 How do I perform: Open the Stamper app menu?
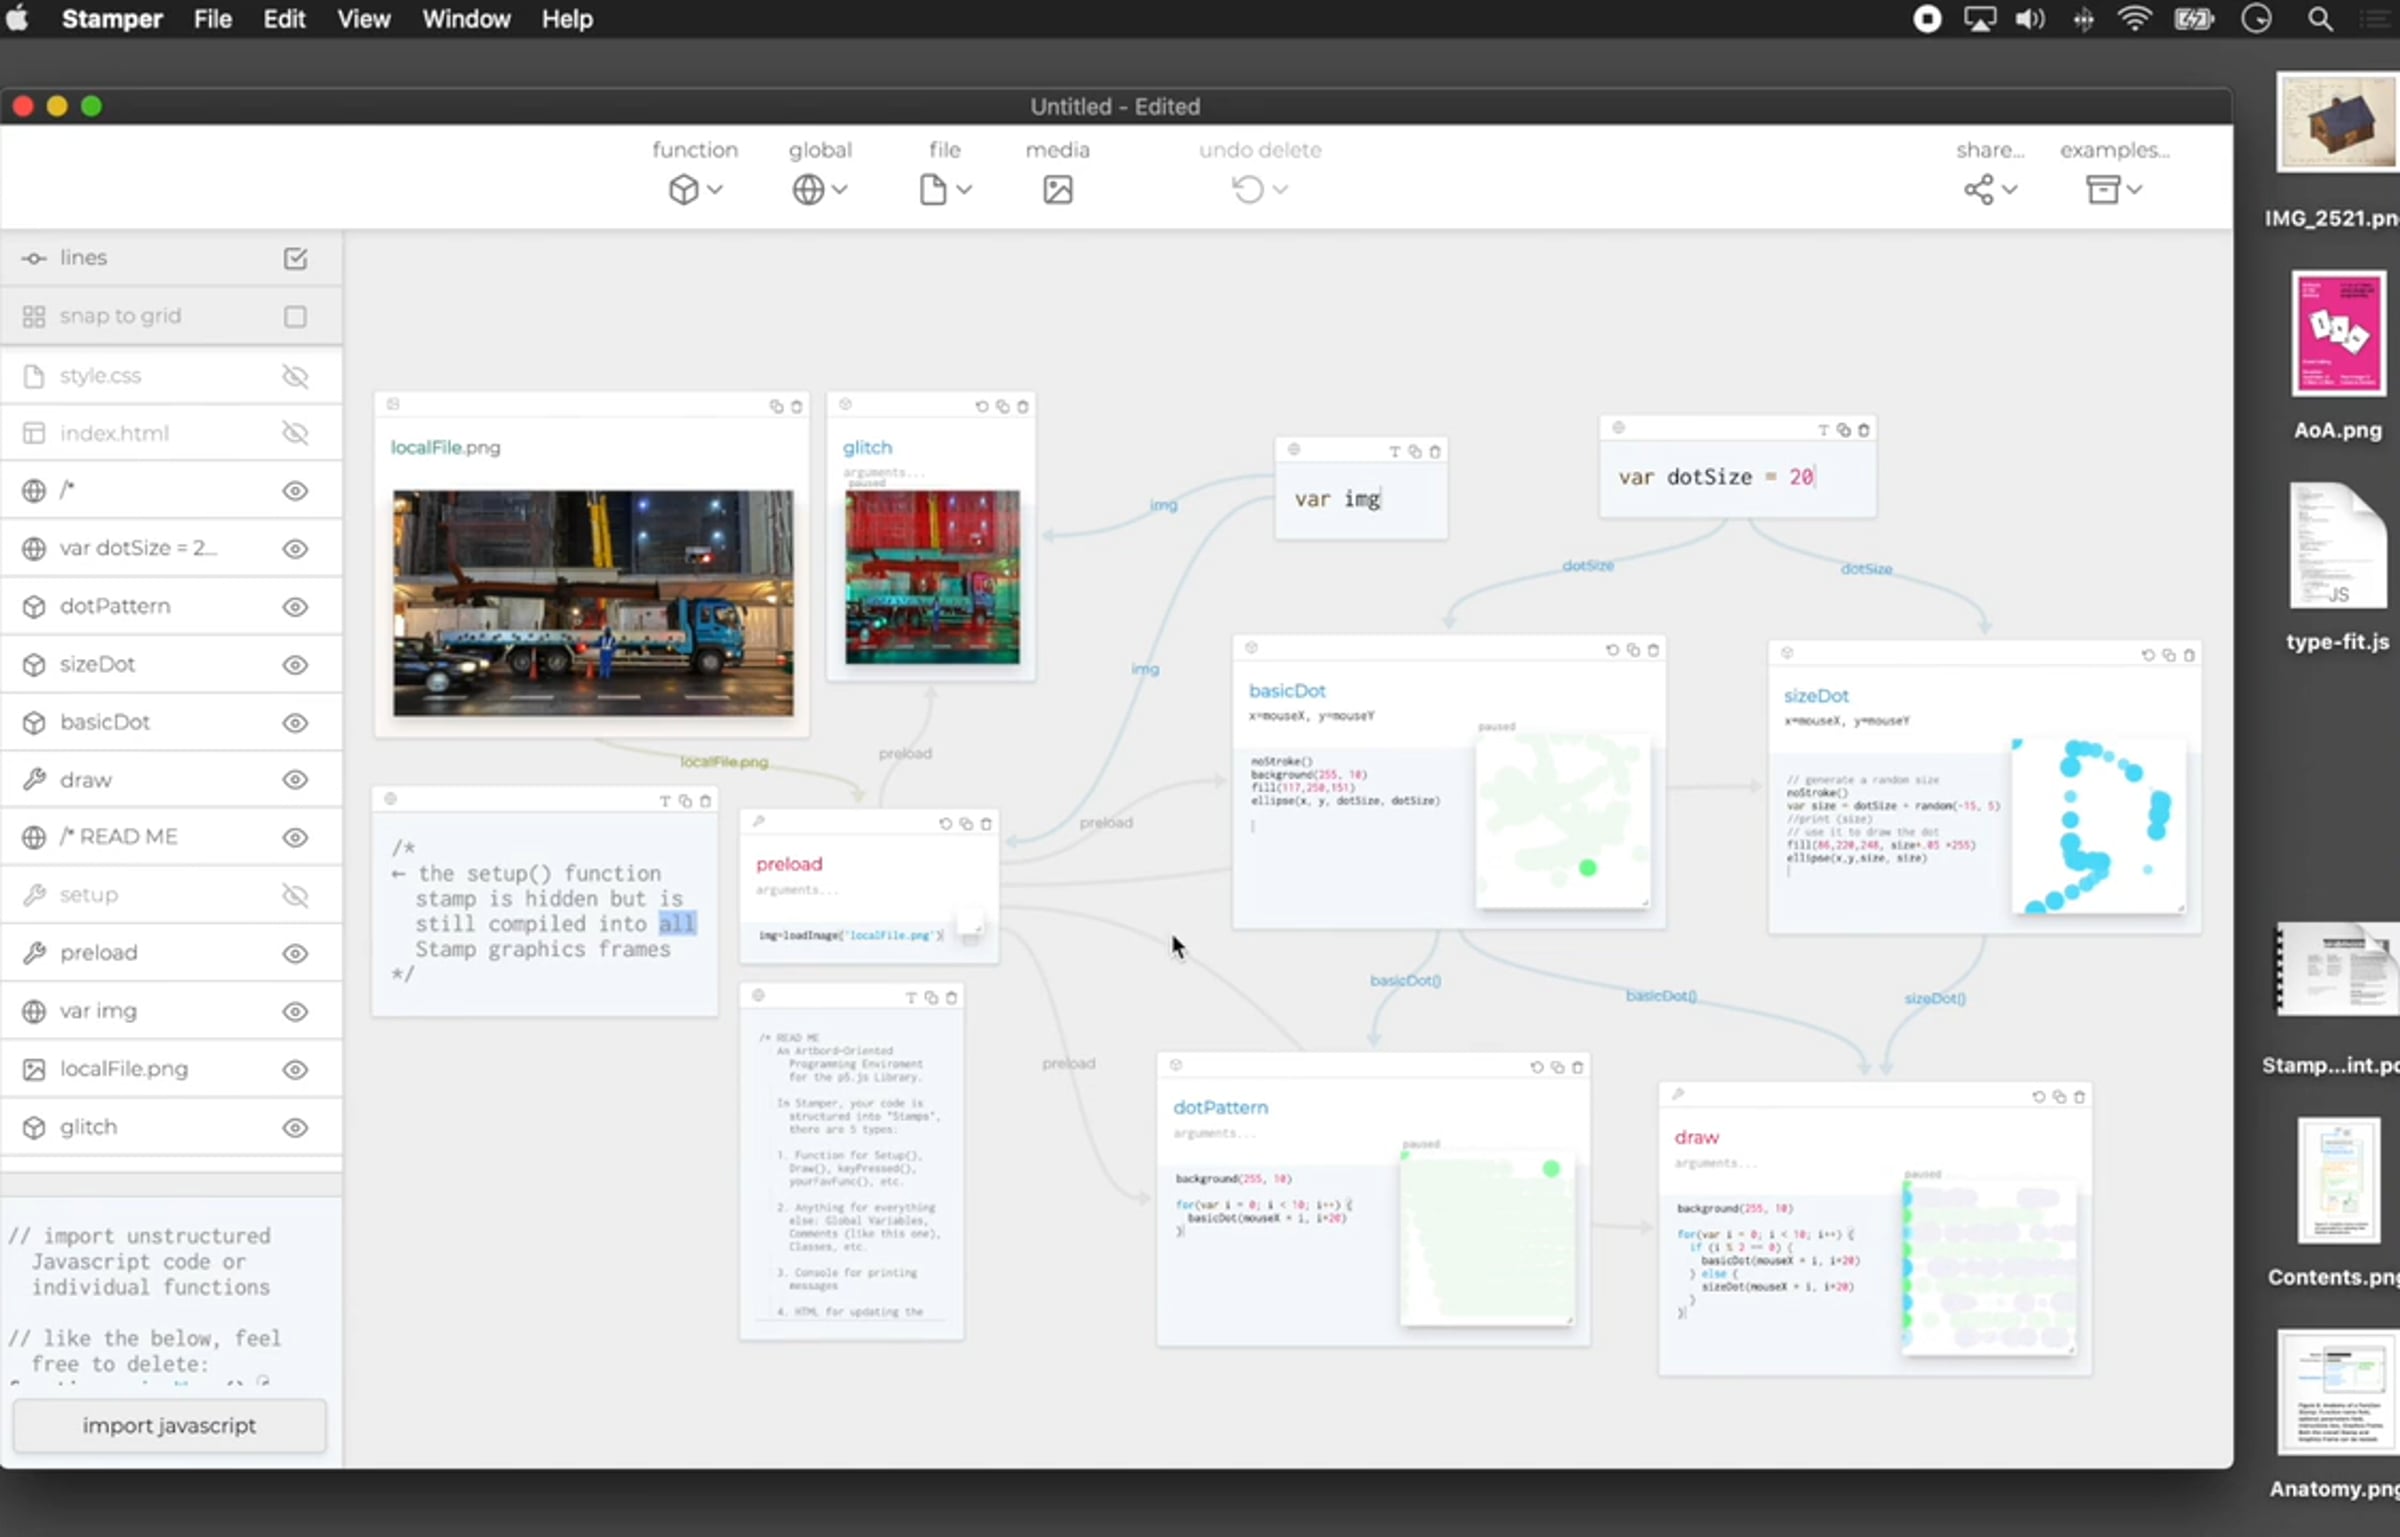(x=112, y=19)
